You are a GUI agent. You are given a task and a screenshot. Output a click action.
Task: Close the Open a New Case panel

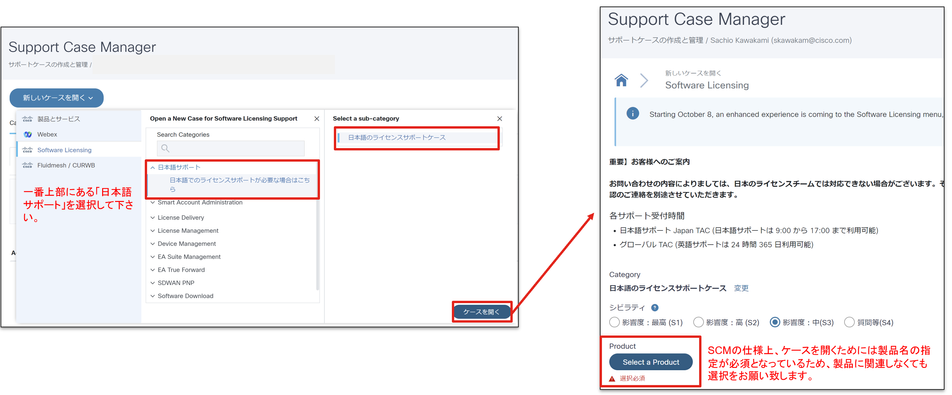click(x=316, y=119)
